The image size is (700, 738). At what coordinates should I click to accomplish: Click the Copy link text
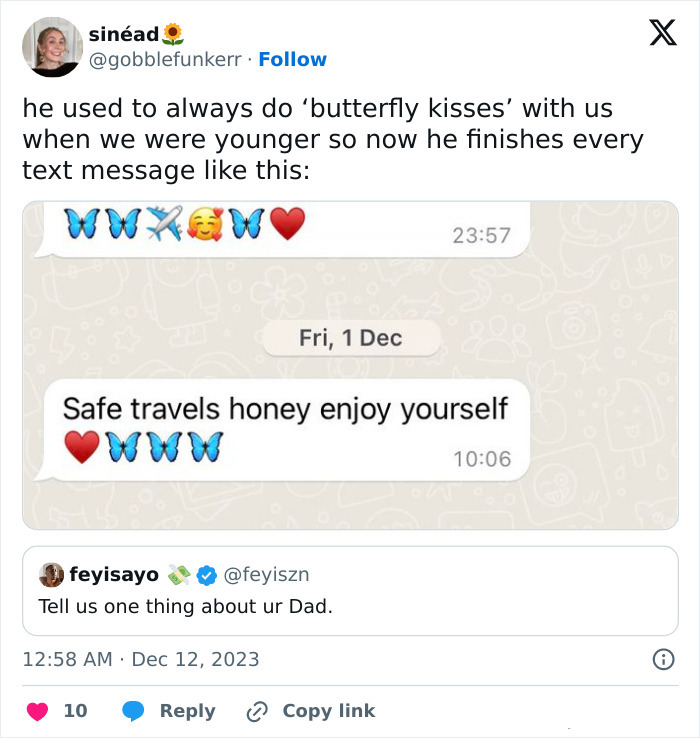[328, 711]
